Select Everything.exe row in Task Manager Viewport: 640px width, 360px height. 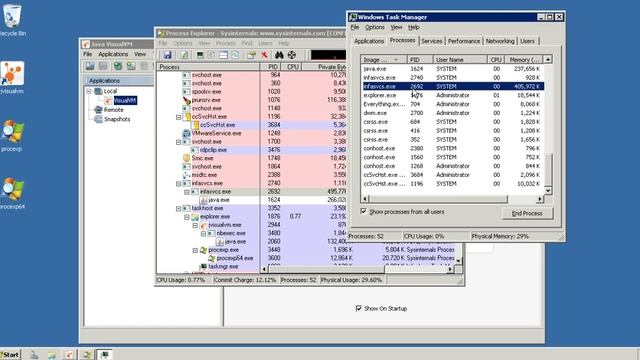coord(453,104)
